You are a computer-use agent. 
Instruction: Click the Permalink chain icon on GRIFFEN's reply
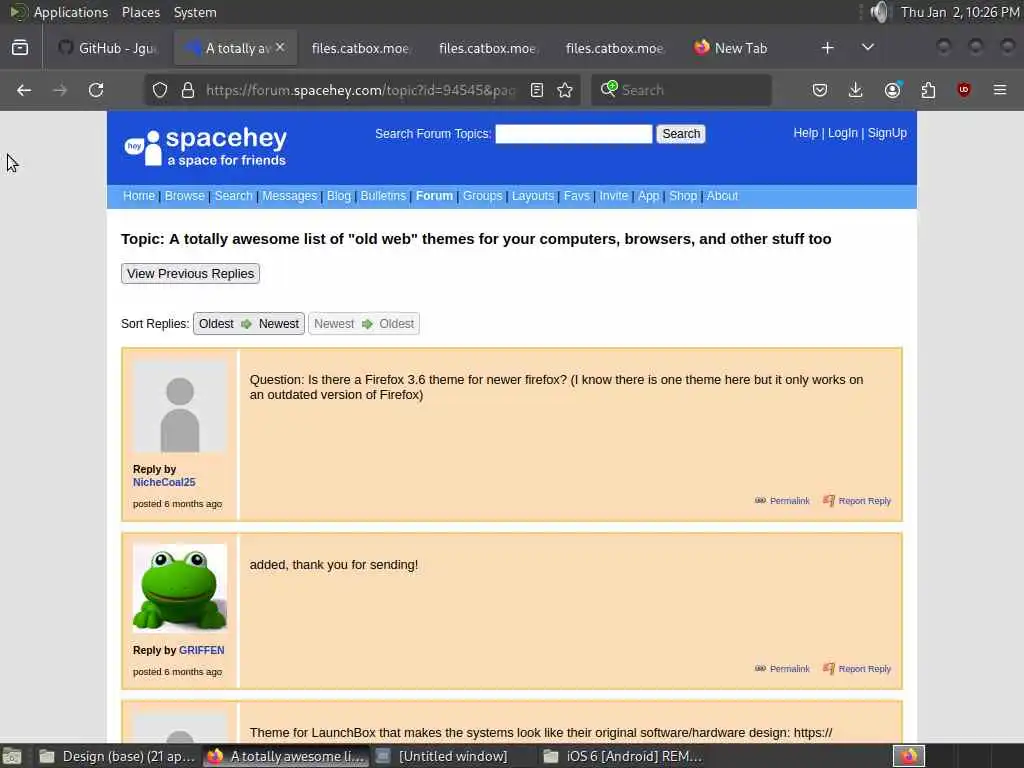point(760,668)
